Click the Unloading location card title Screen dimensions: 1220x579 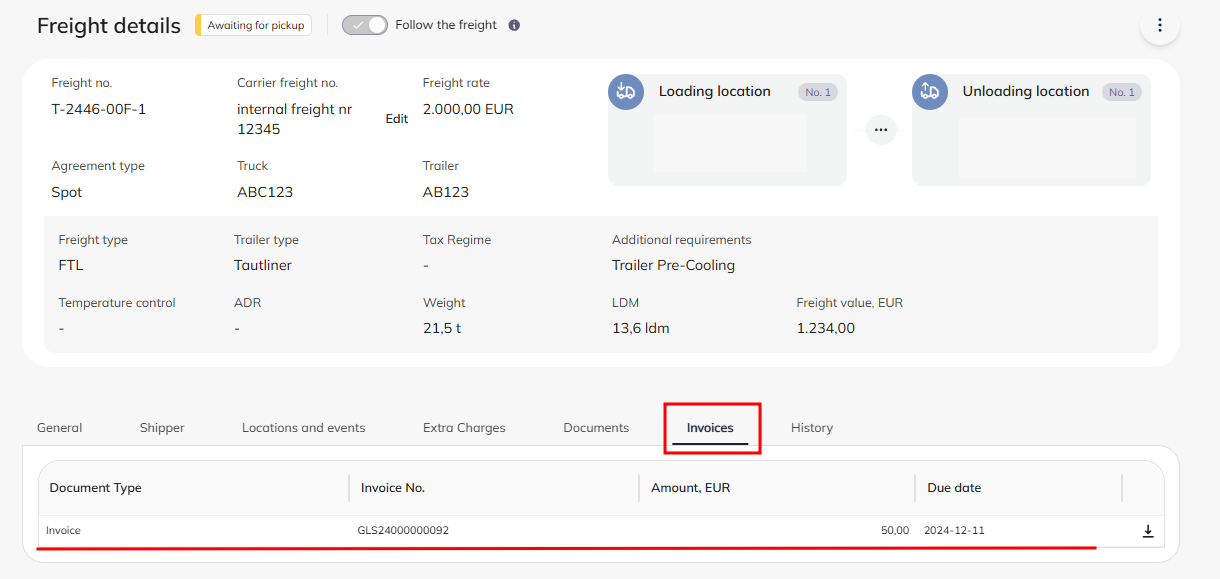(x=1026, y=91)
